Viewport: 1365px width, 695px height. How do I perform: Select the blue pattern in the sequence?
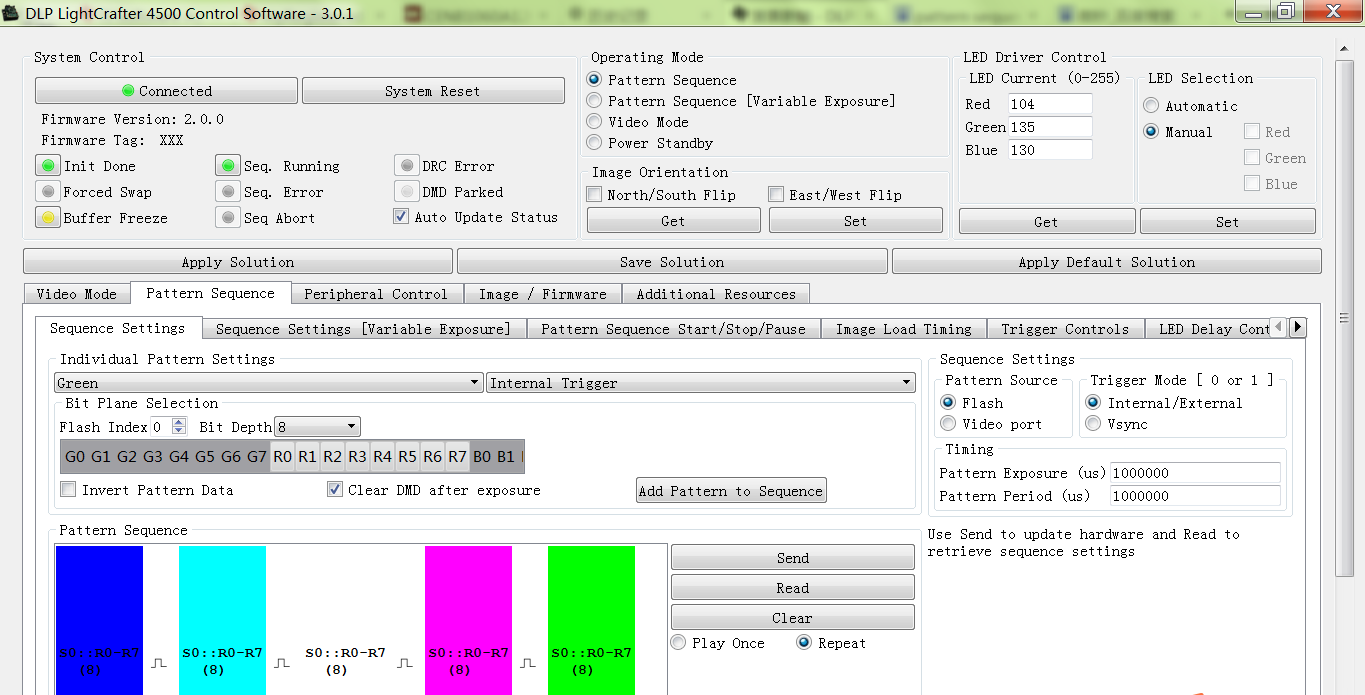click(99, 620)
